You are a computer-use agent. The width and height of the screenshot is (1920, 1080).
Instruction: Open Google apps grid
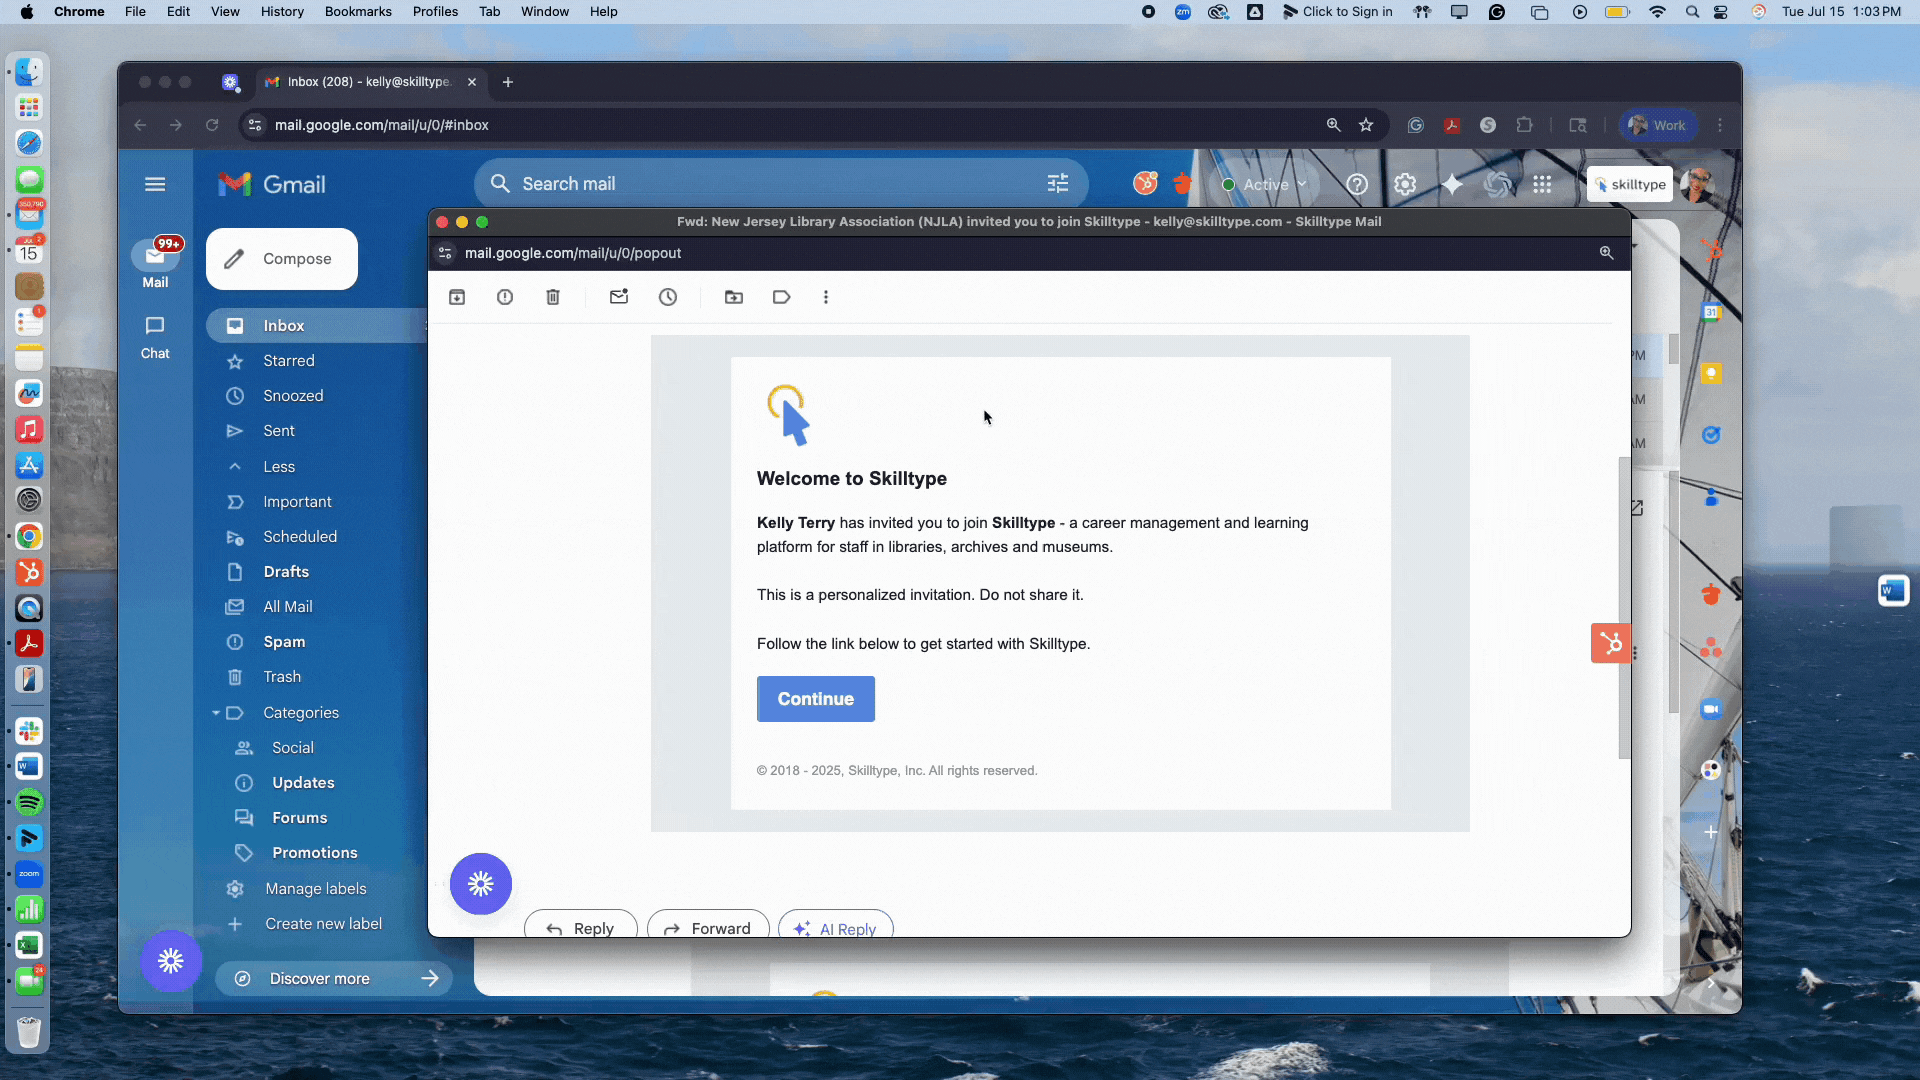tap(1542, 184)
